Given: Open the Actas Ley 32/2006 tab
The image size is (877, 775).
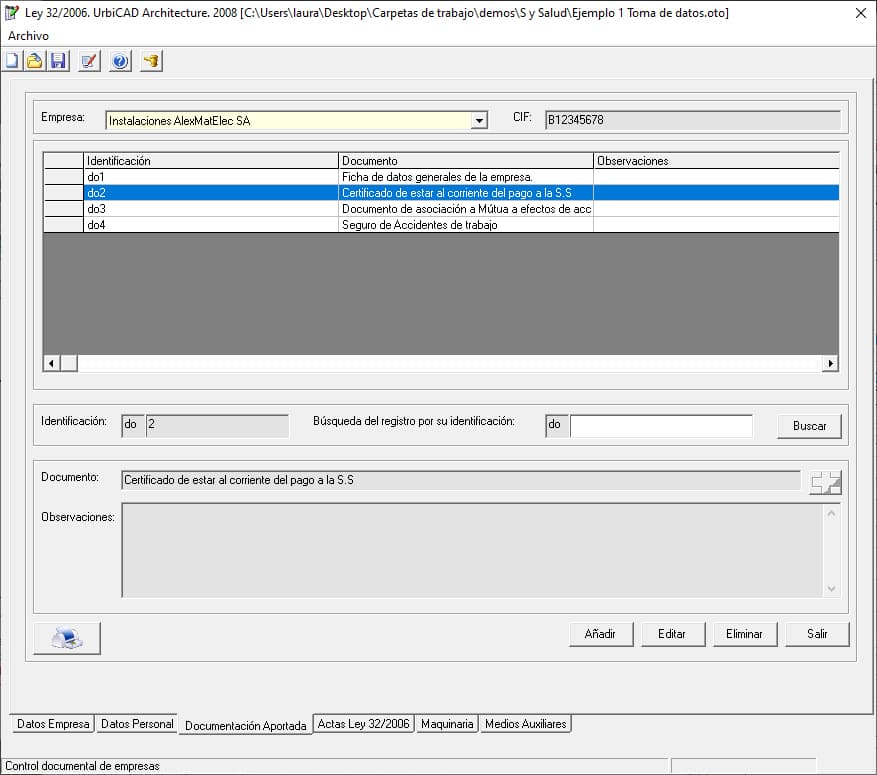Looking at the screenshot, I should (364, 724).
